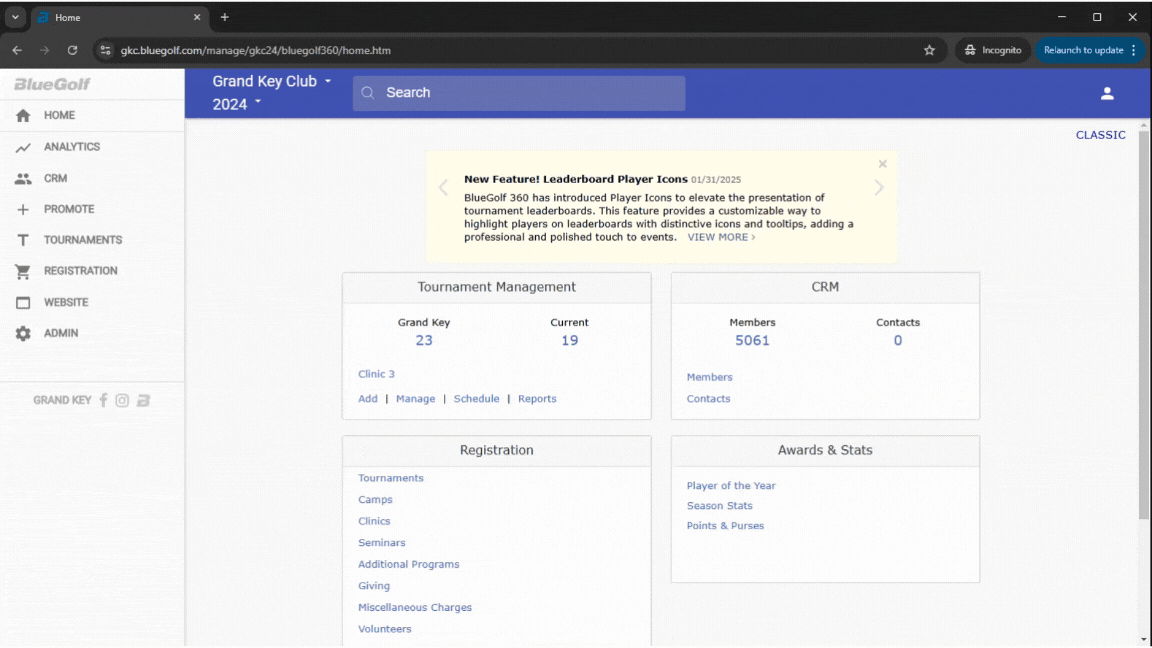
Task: Open Camps under Registration
Action: (375, 500)
